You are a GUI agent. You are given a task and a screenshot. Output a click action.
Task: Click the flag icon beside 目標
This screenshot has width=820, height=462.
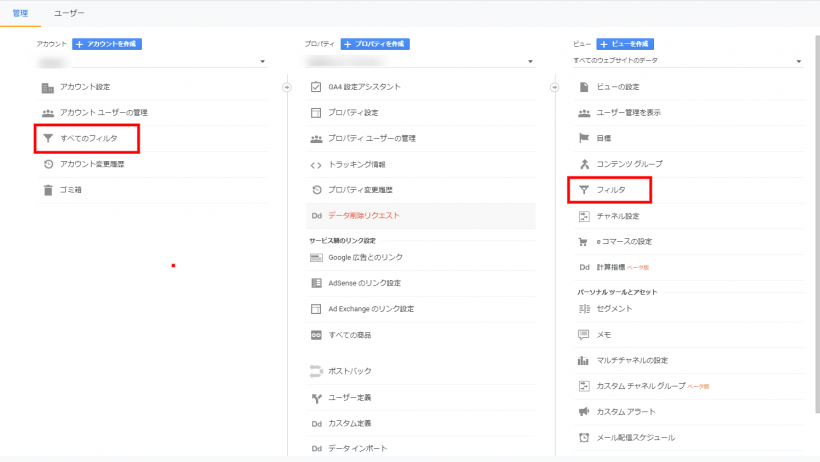[x=584, y=138]
